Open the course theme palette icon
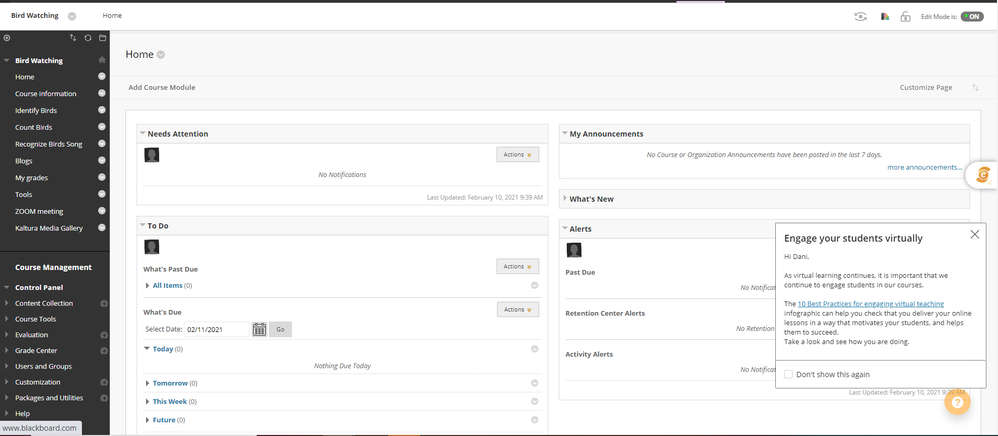Image resolution: width=998 pixels, height=436 pixels. tap(885, 17)
